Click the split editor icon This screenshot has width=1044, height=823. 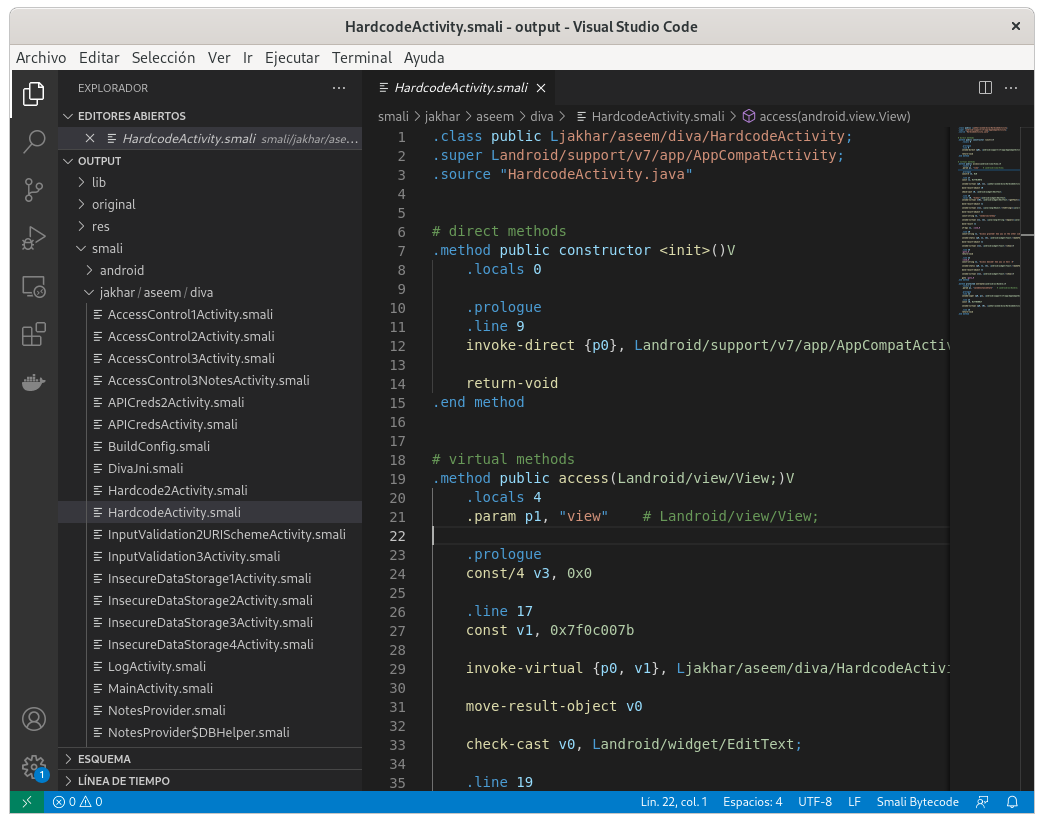point(985,88)
